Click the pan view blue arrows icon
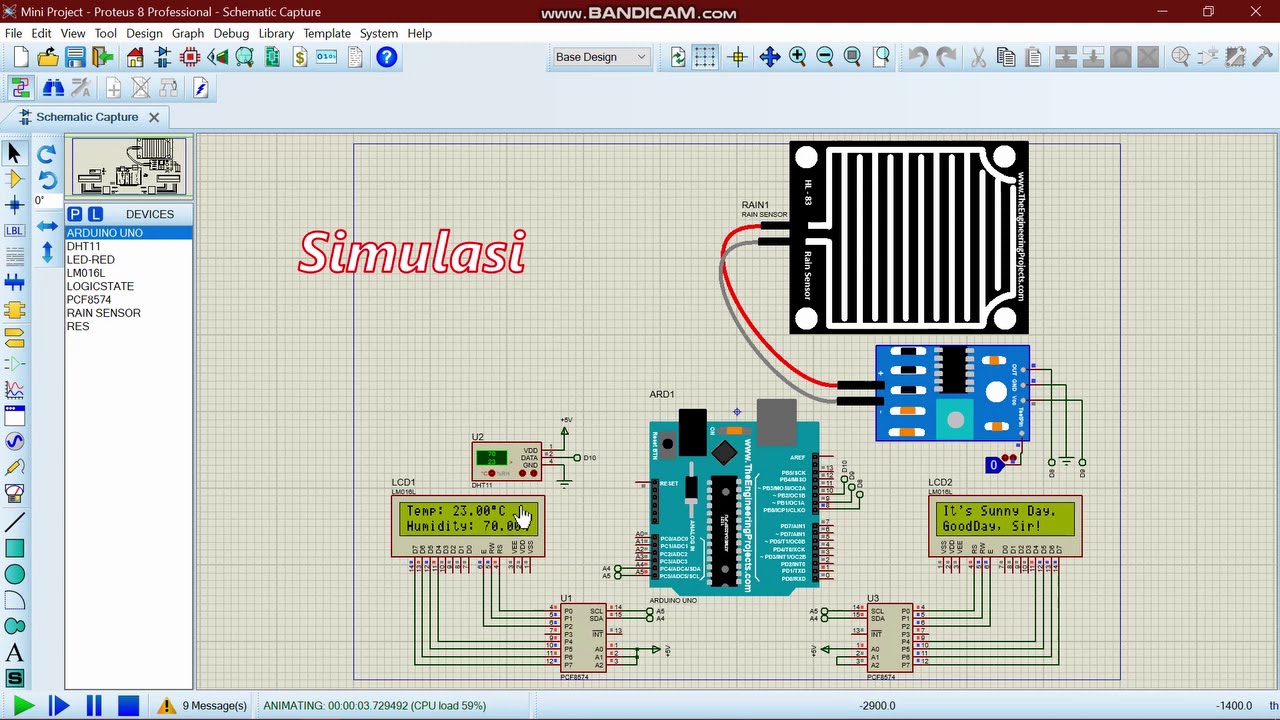This screenshot has height=720, width=1280. (770, 57)
